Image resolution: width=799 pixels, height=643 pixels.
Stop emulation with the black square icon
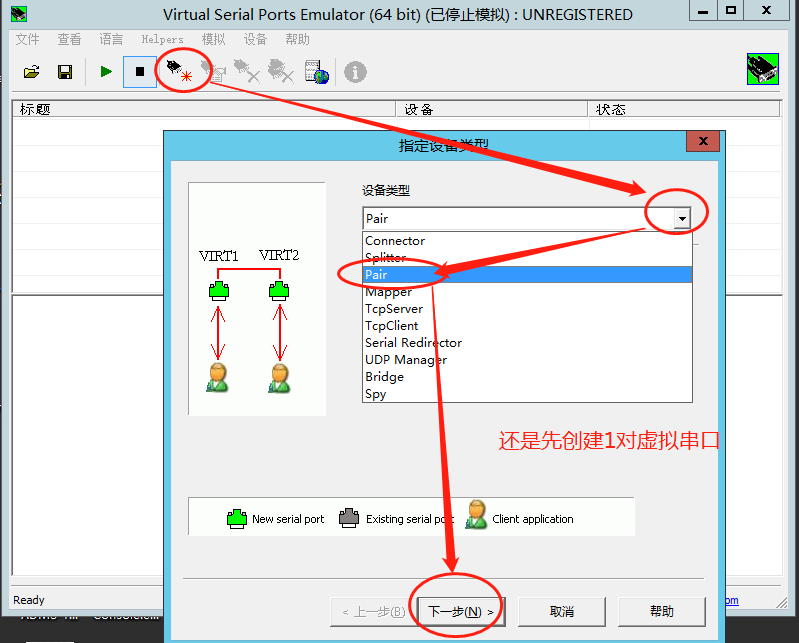(140, 72)
